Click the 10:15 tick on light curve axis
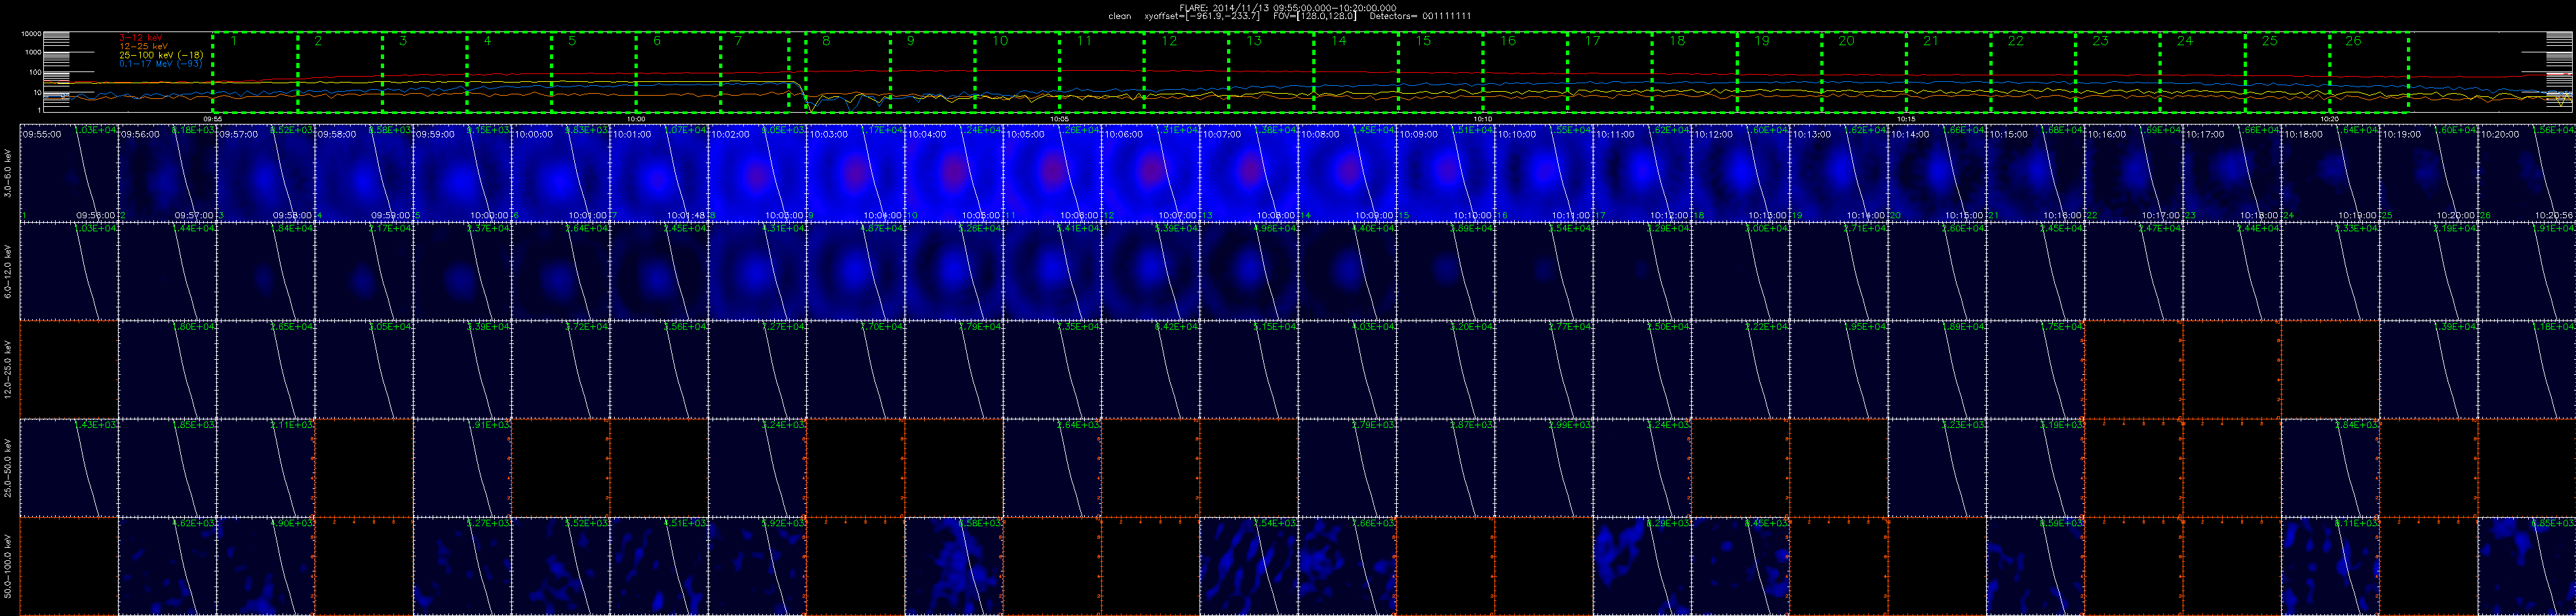The height and width of the screenshot is (616, 2576). tap(1906, 118)
